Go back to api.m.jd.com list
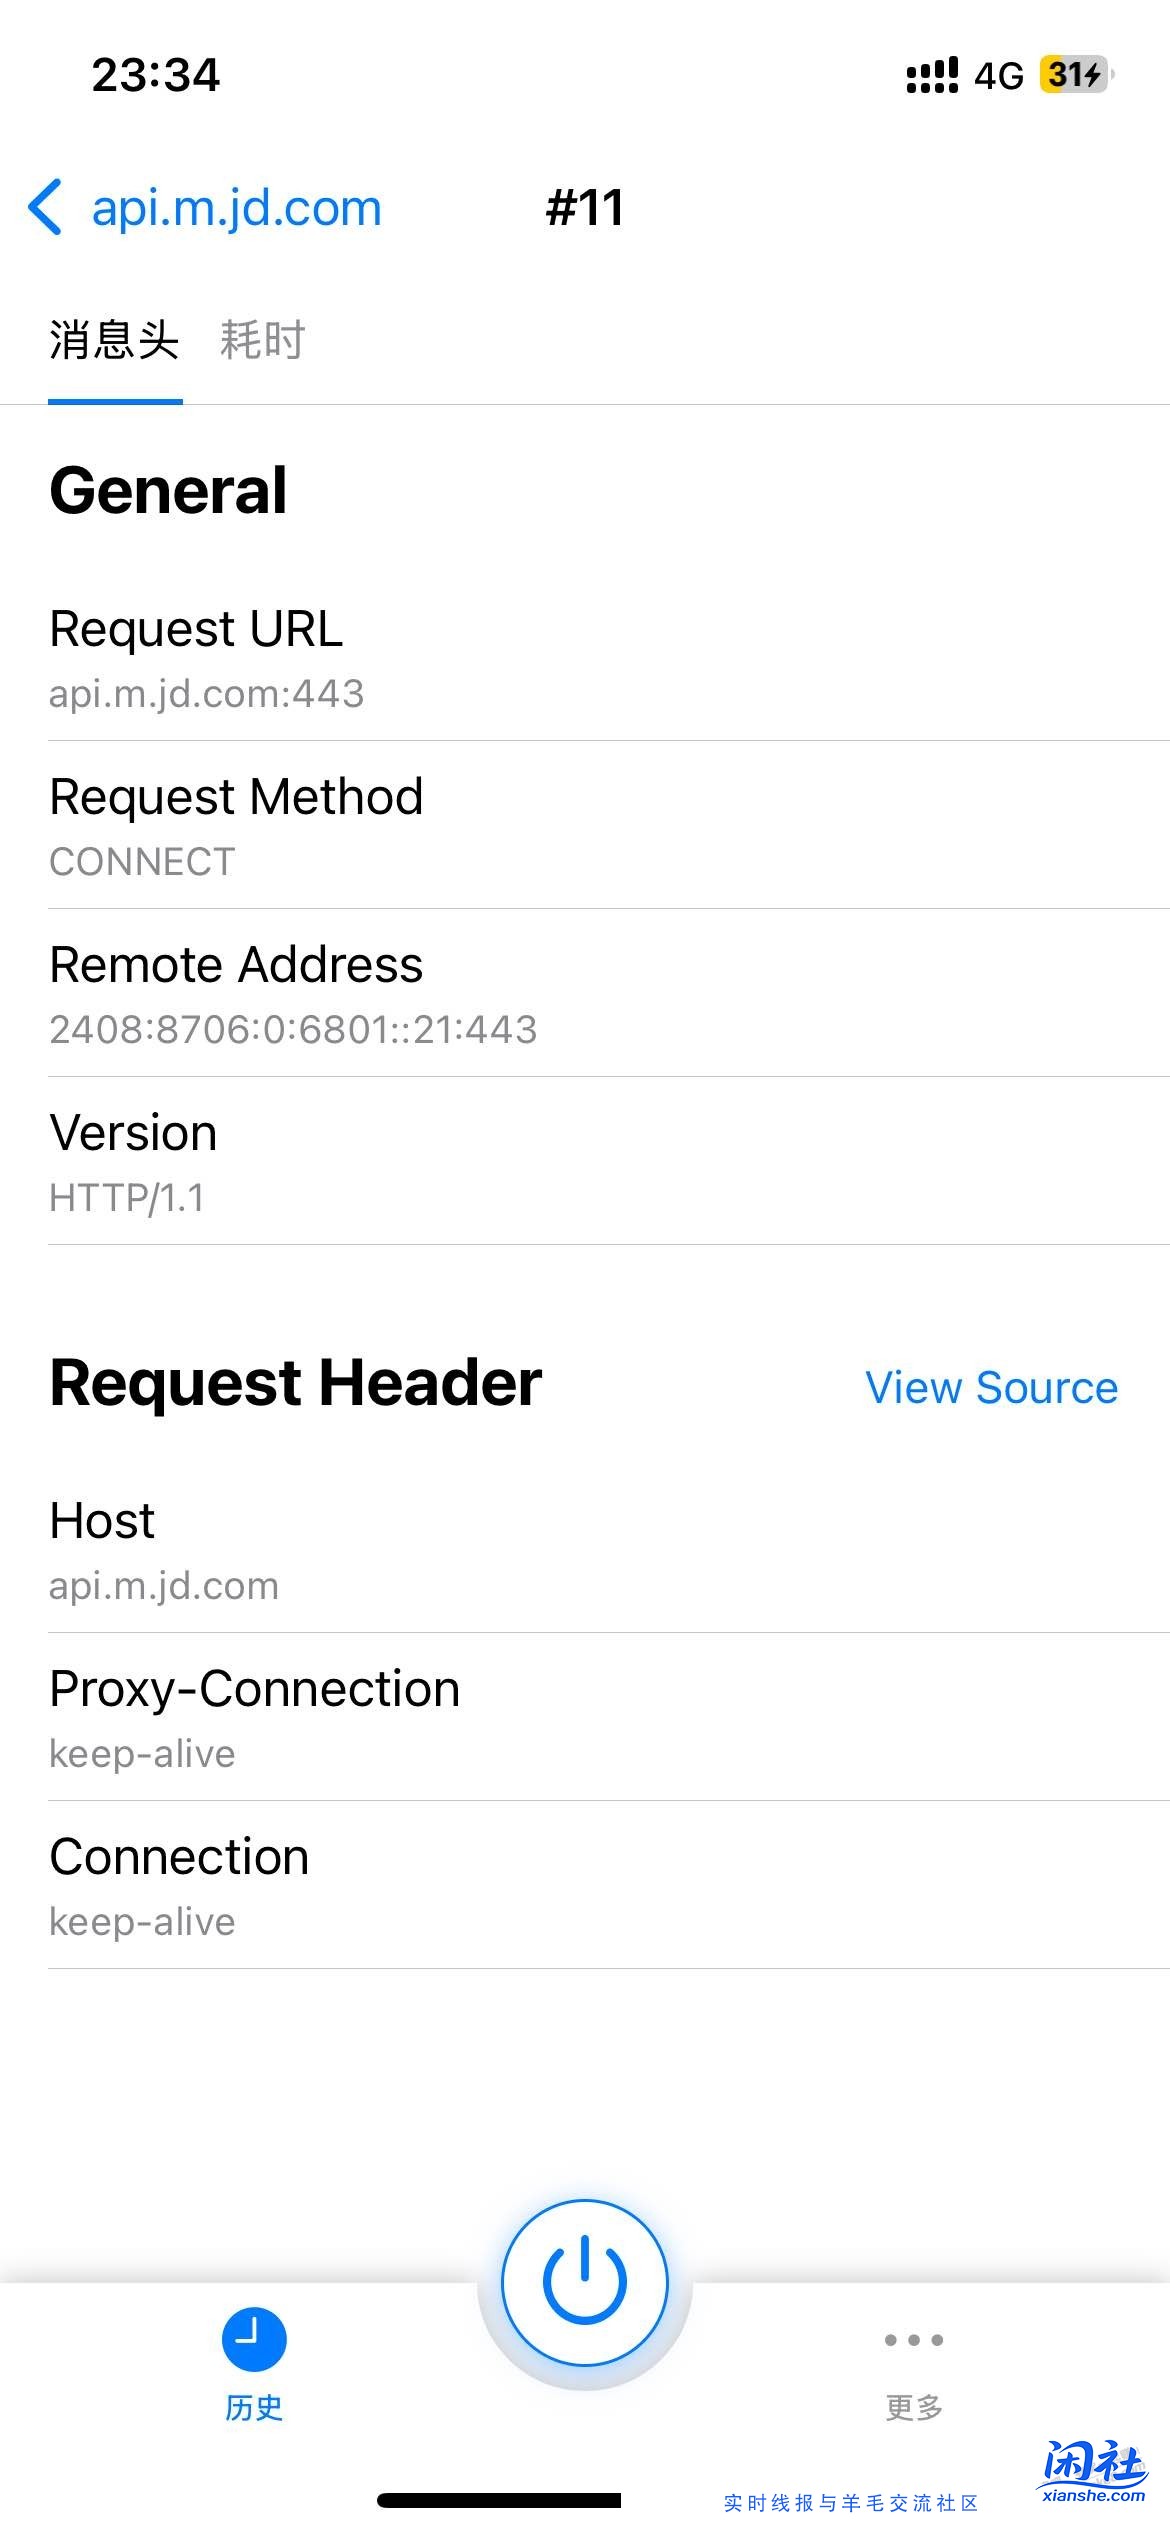Viewport: 1170px width, 2532px height. (x=236, y=208)
